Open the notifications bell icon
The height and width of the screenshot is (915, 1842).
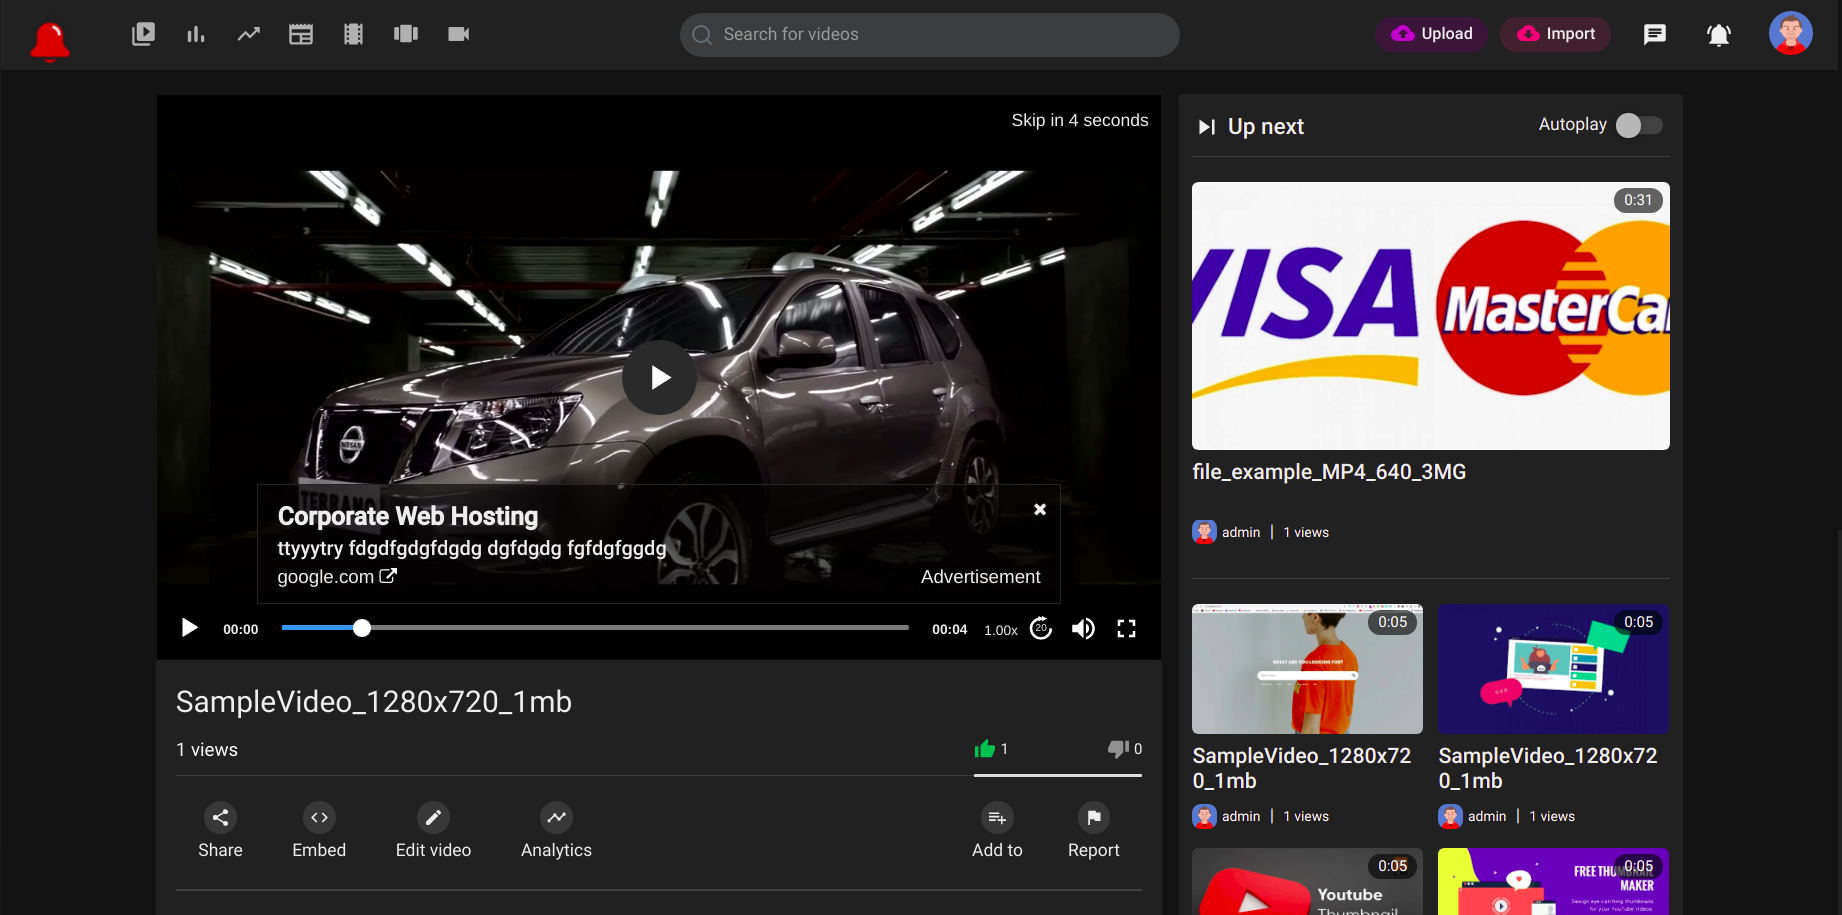click(x=1719, y=35)
